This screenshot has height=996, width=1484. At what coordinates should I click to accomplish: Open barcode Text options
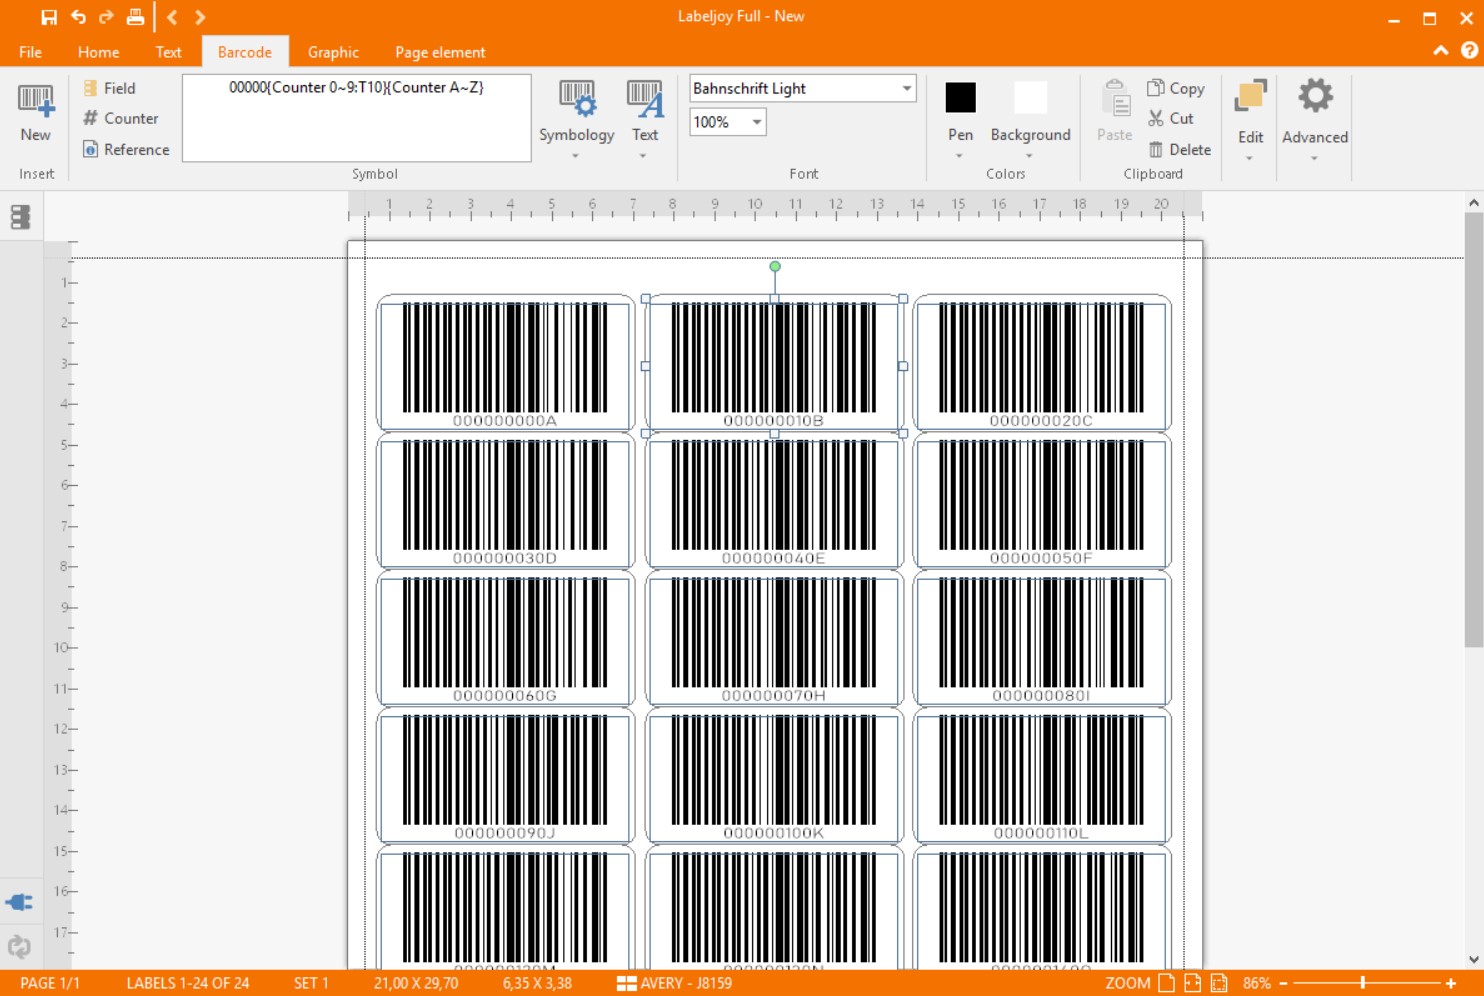coord(645,119)
